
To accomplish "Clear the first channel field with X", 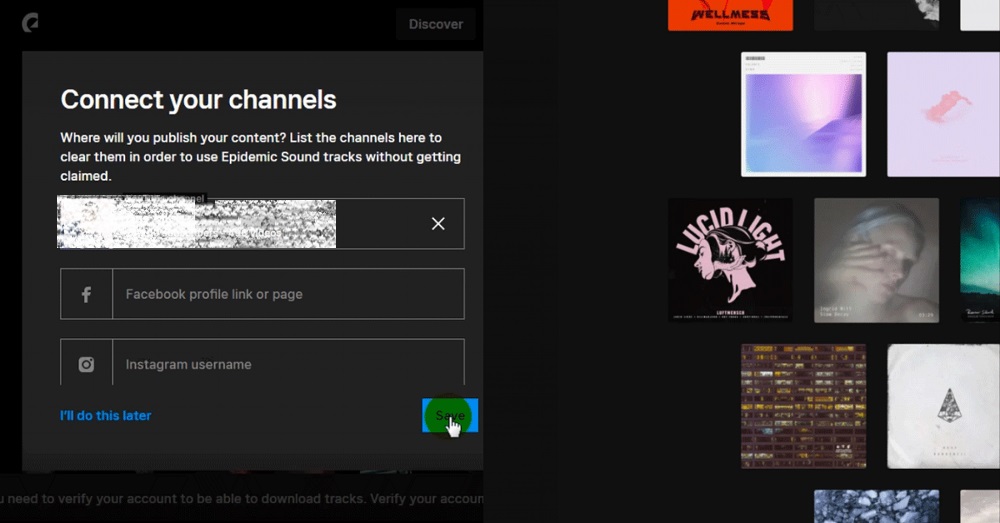I will coord(437,224).
